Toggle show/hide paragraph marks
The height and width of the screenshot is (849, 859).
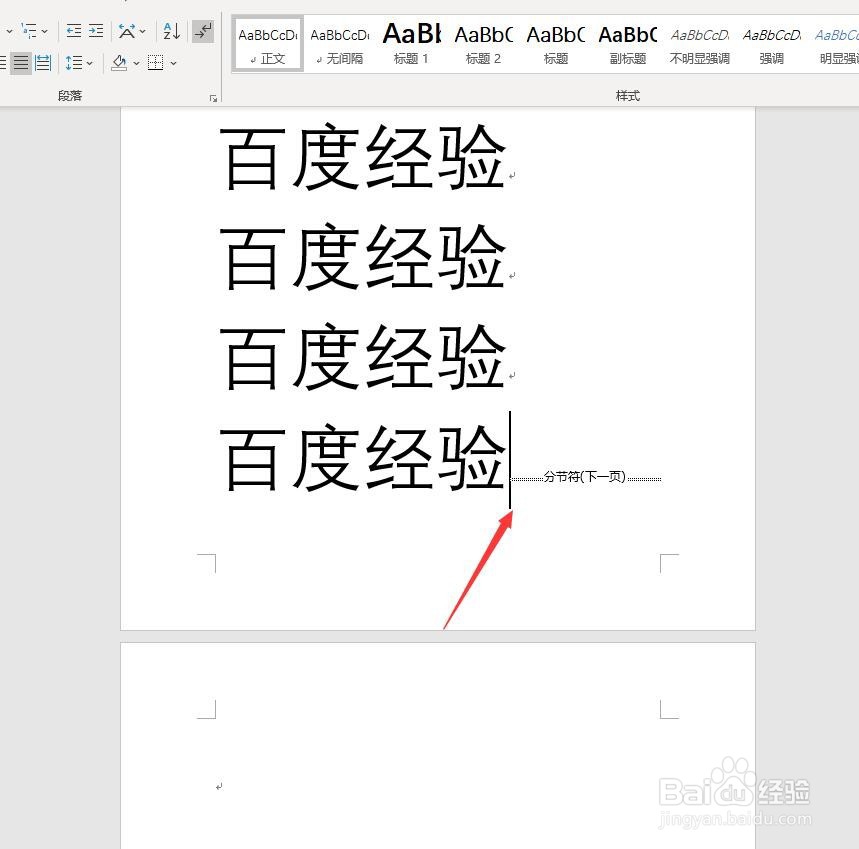203,31
